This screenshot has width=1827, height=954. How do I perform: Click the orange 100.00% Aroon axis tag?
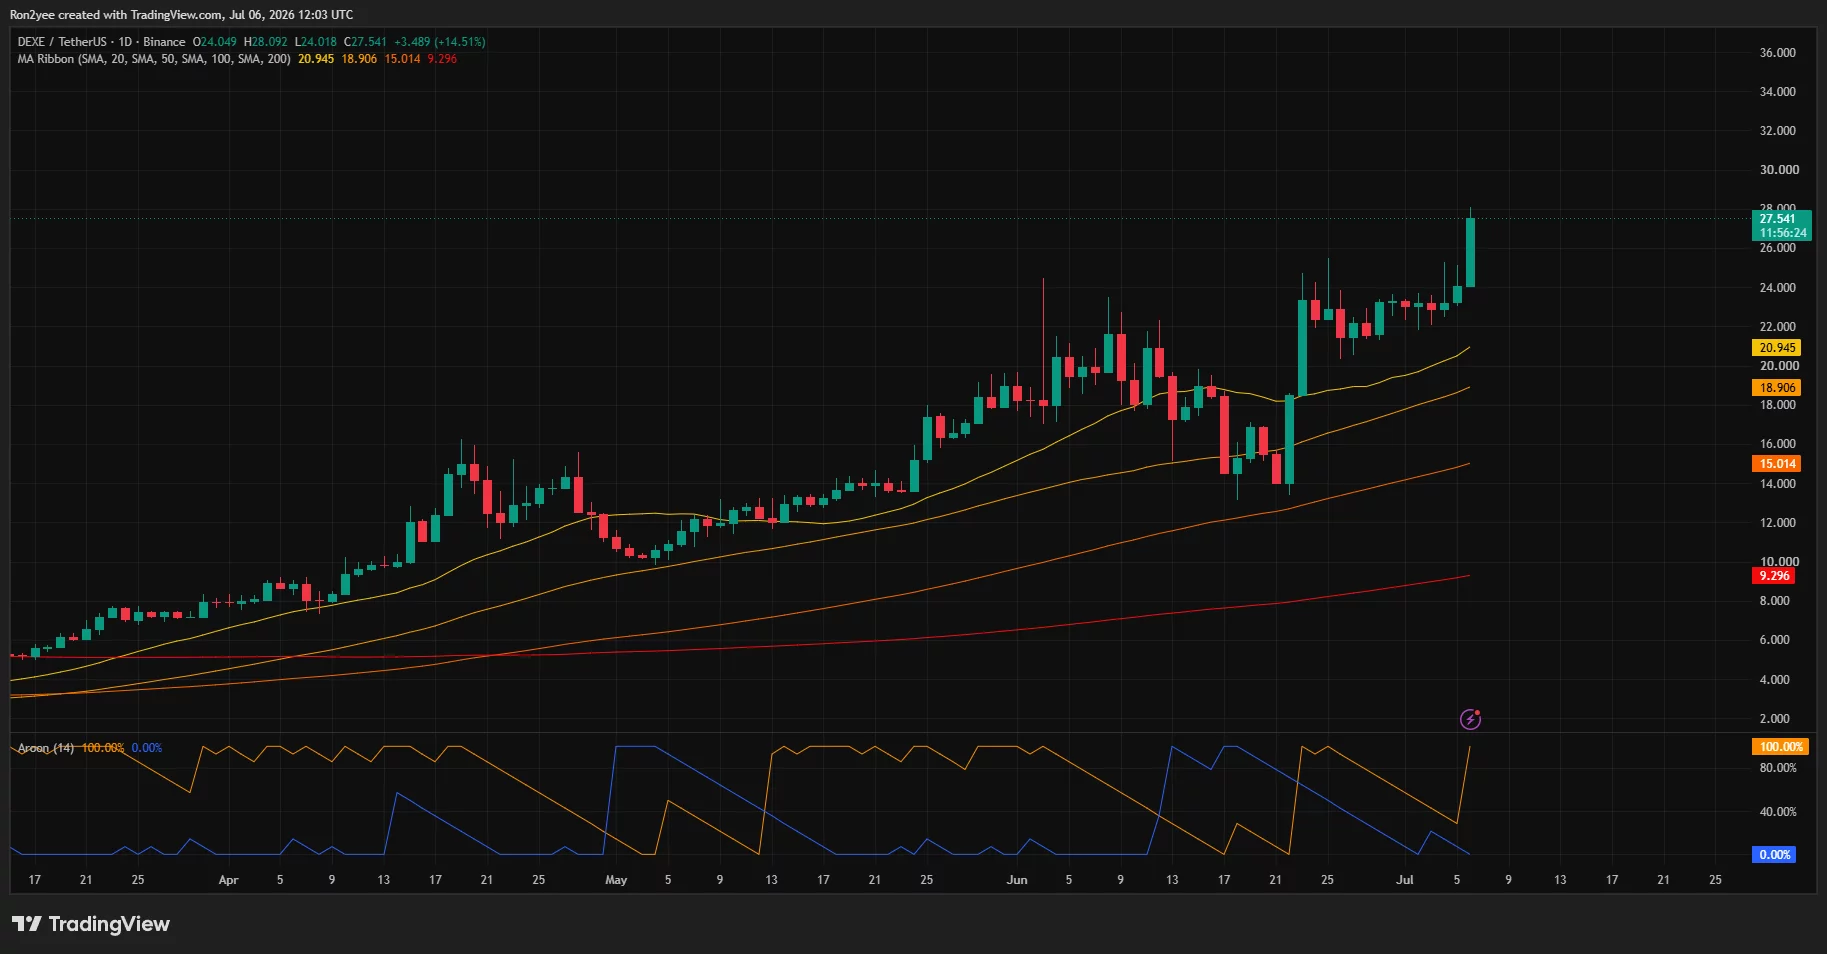click(x=1781, y=747)
